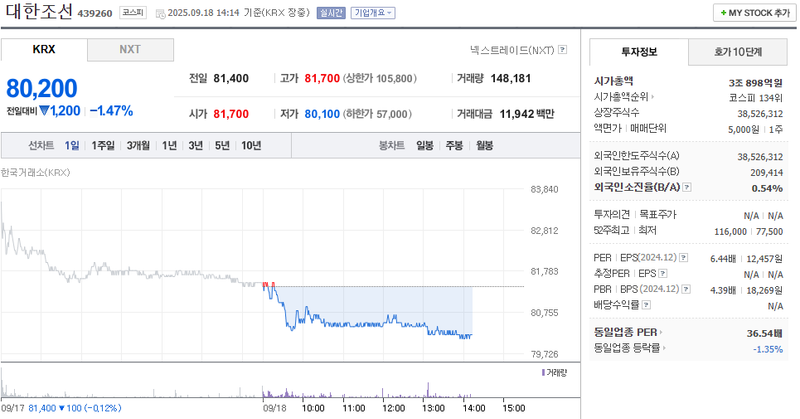Select the 3개월 chart period
Viewport: 800px width, 419px height.
coord(138,145)
